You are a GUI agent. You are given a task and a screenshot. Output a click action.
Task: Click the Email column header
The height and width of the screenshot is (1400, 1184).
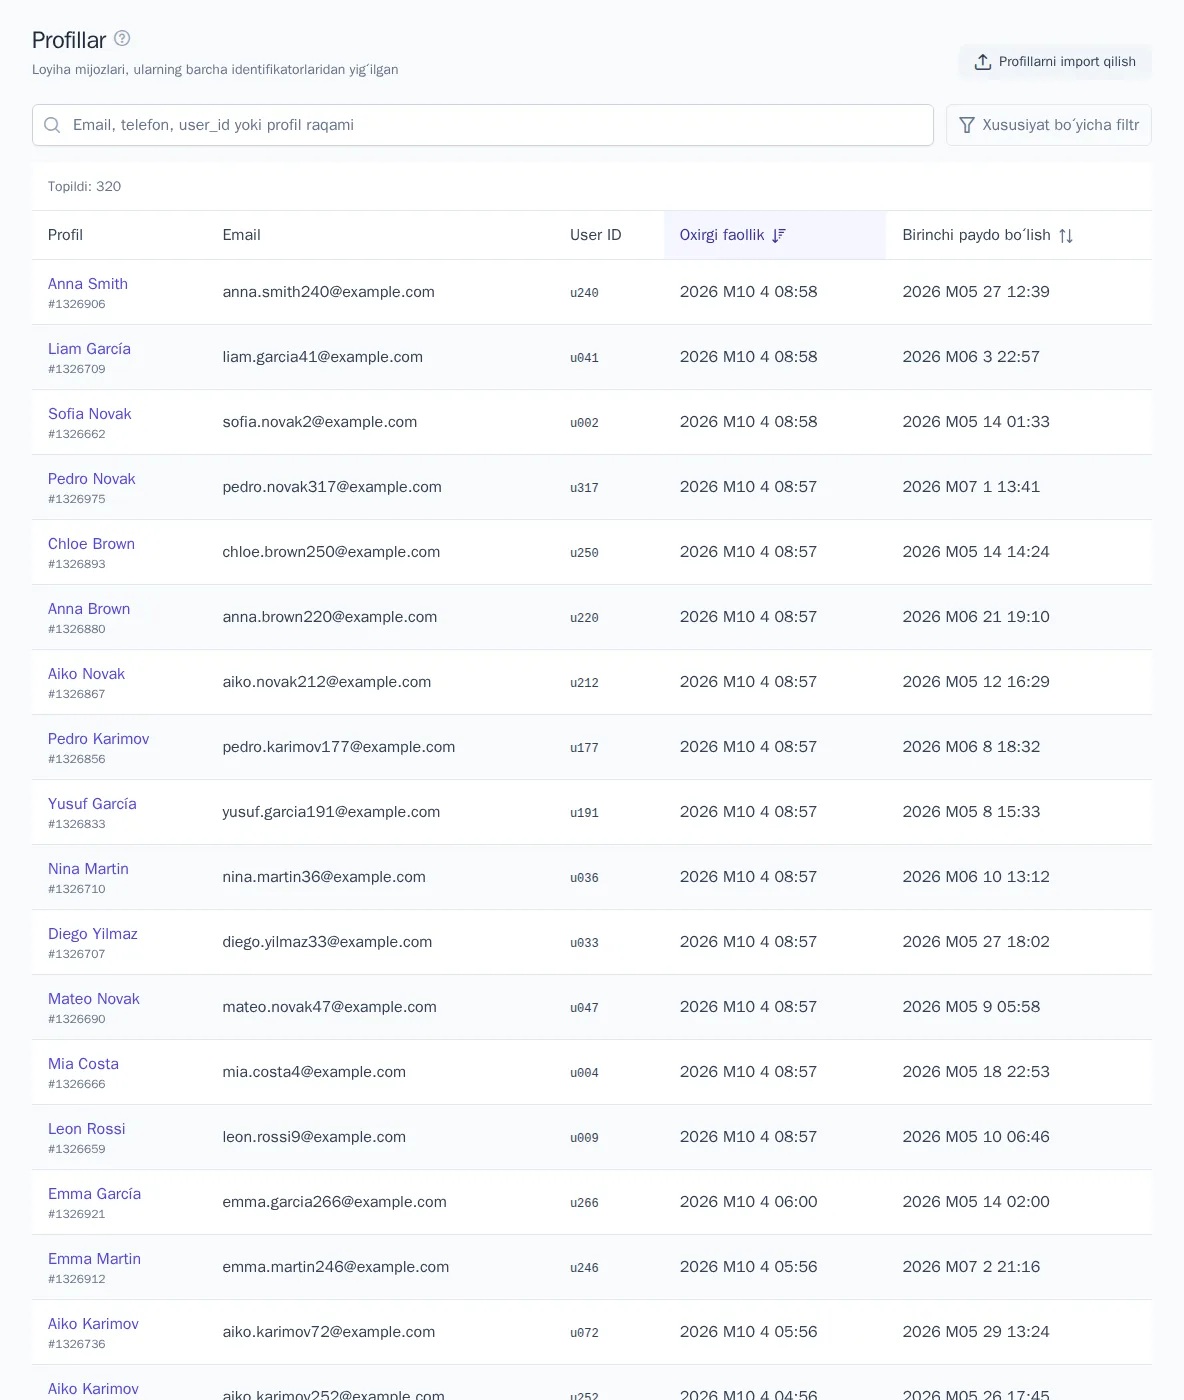click(x=241, y=235)
